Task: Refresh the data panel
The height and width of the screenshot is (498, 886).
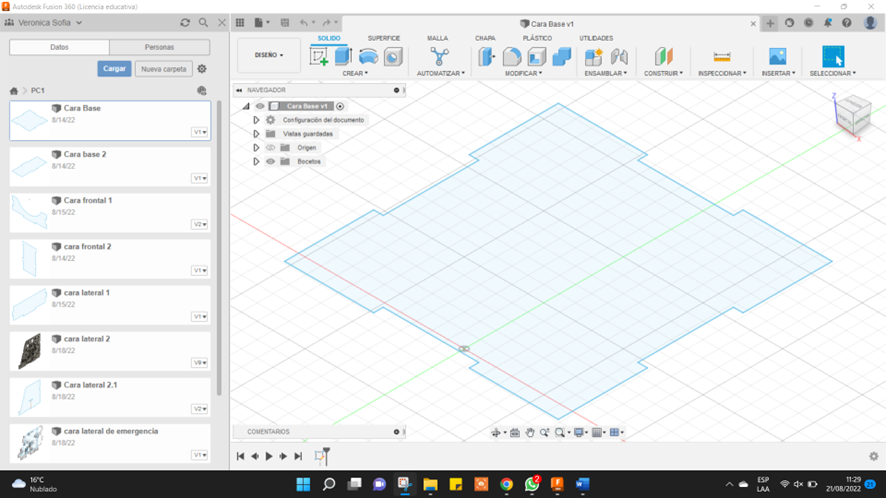Action: tap(185, 23)
